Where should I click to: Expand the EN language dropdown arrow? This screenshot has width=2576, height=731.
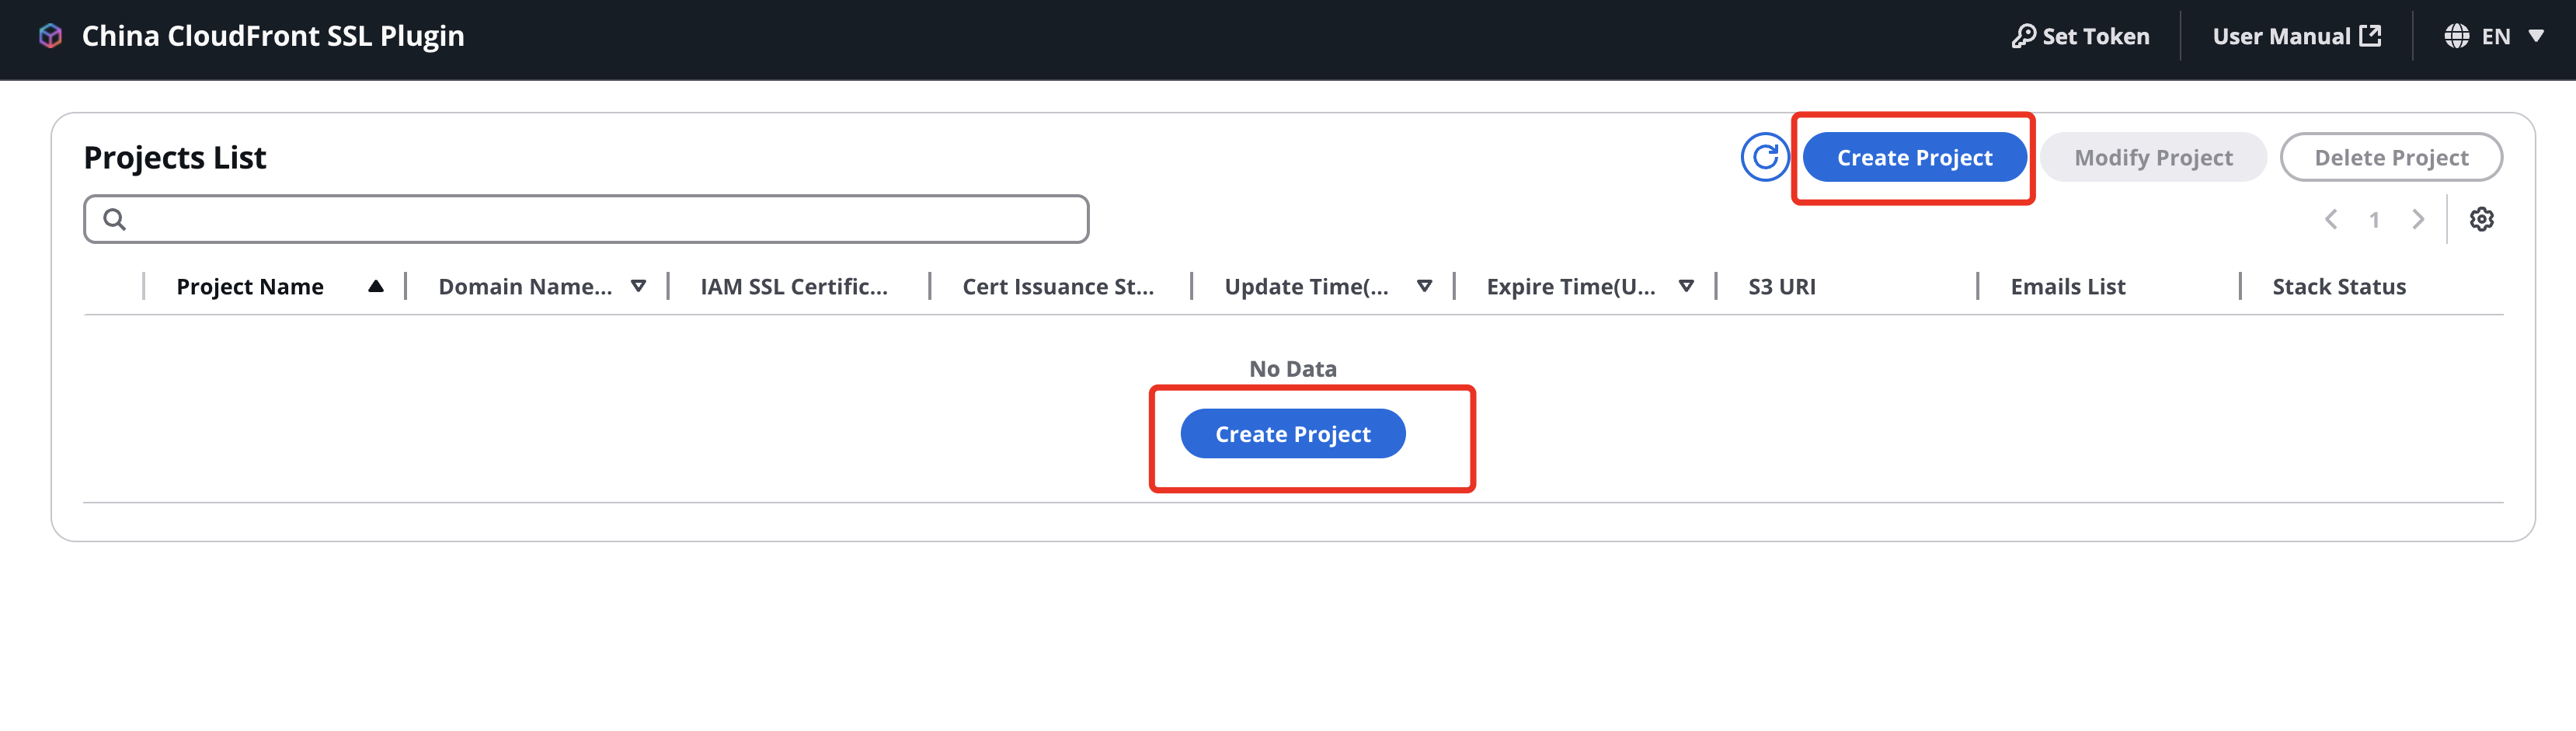click(2536, 36)
